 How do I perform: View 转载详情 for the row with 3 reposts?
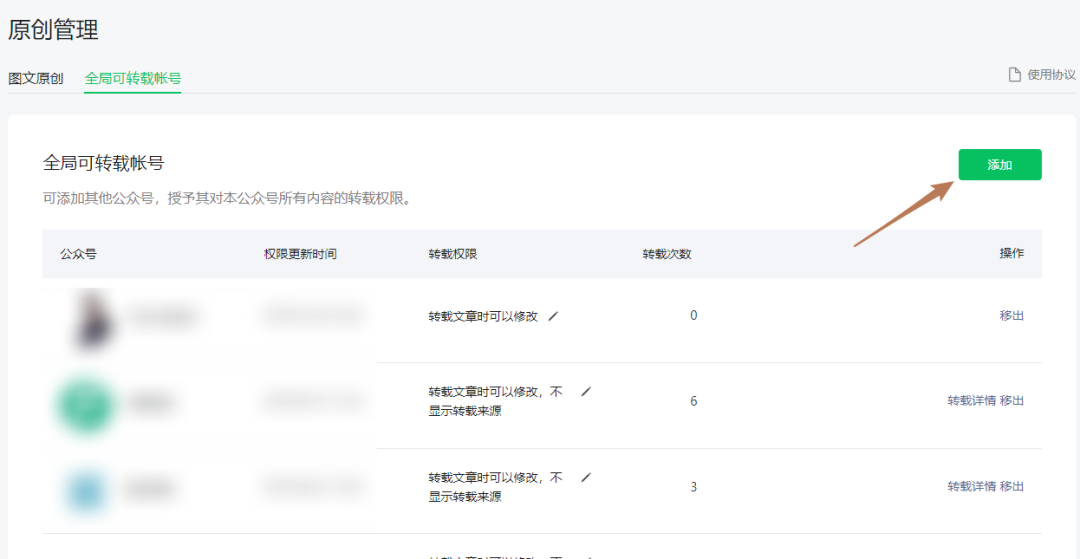click(x=971, y=487)
